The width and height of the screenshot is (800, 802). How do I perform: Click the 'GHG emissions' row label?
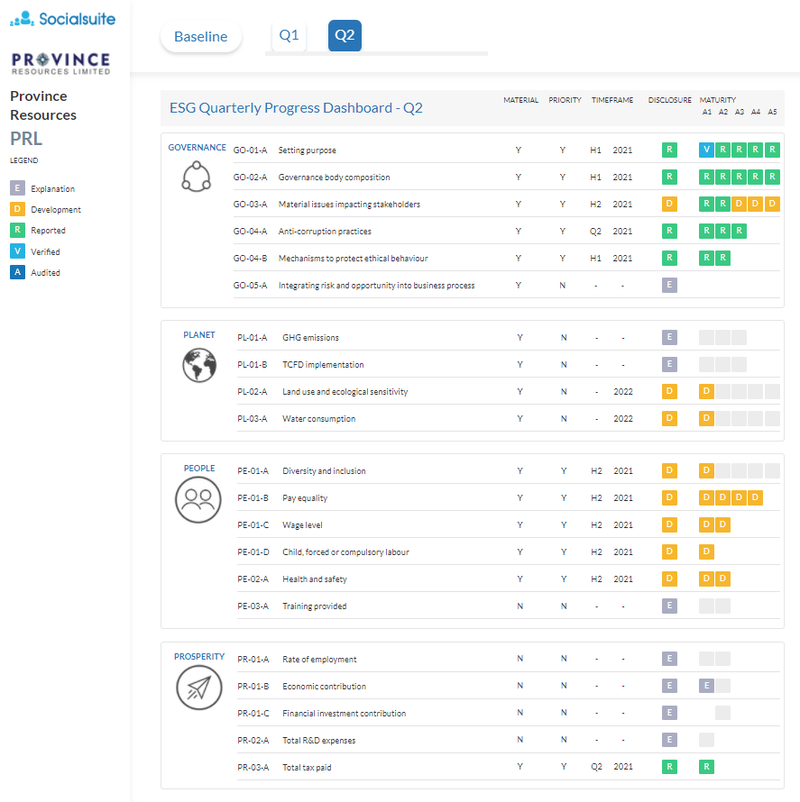(310, 338)
